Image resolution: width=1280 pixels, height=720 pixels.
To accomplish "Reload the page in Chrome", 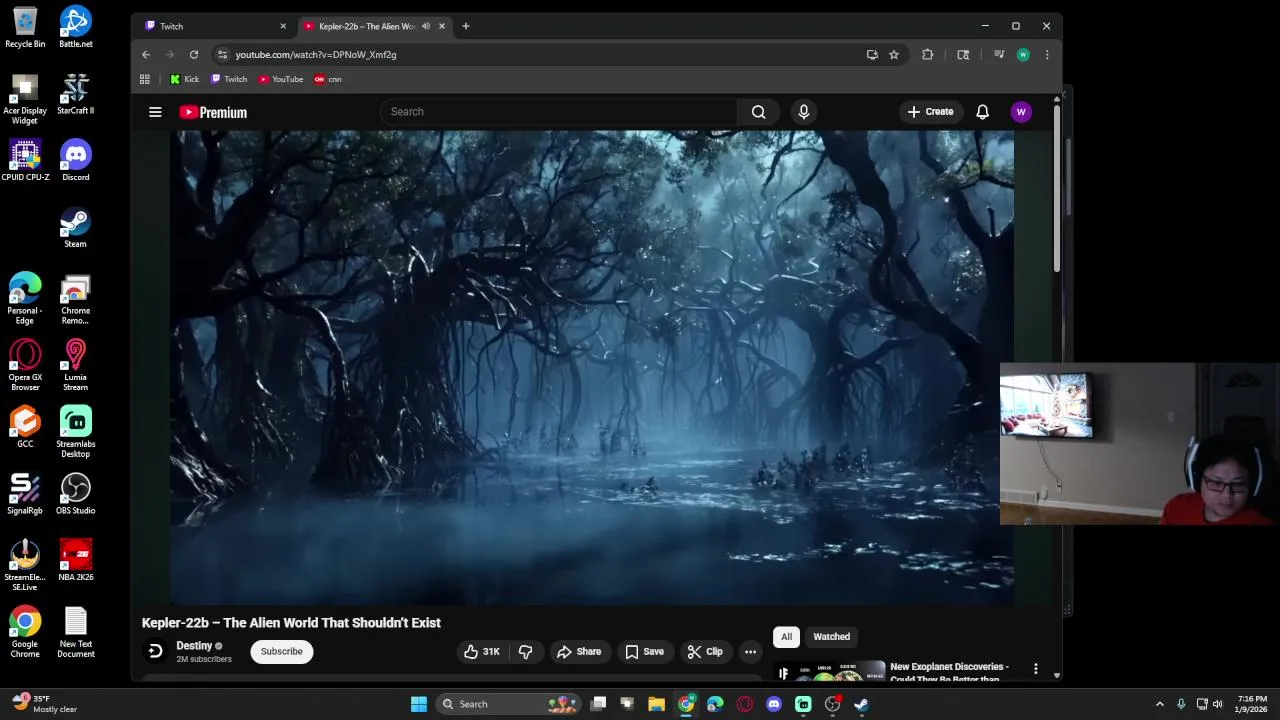I will click(194, 55).
